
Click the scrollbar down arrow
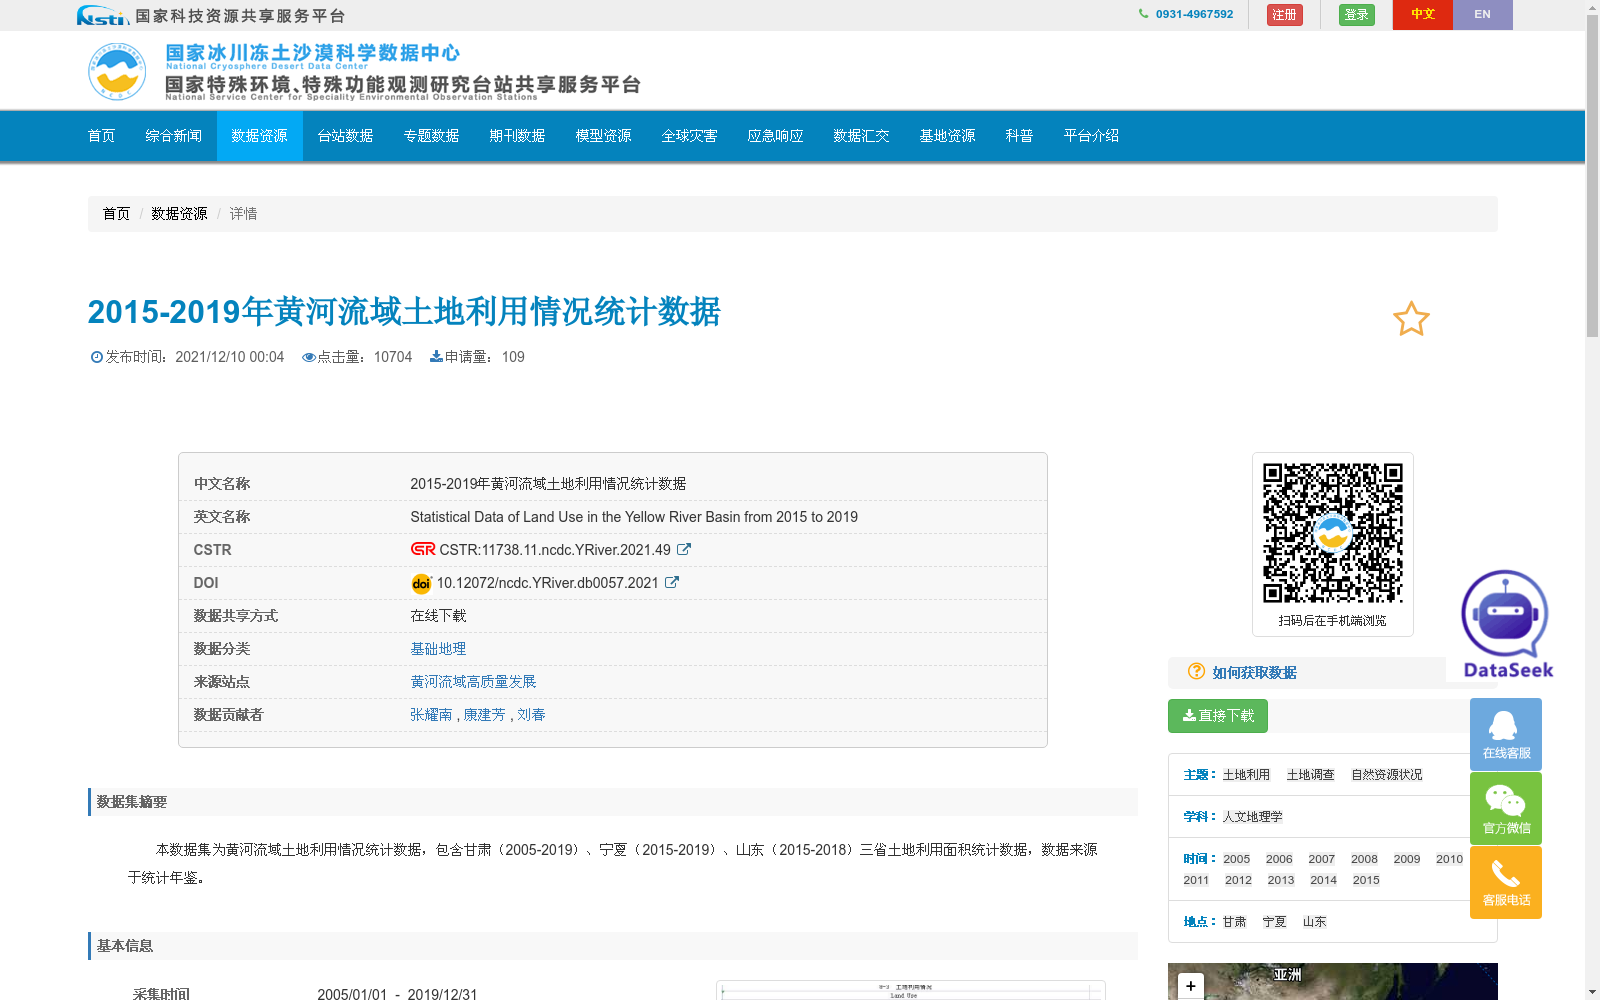click(x=1592, y=992)
